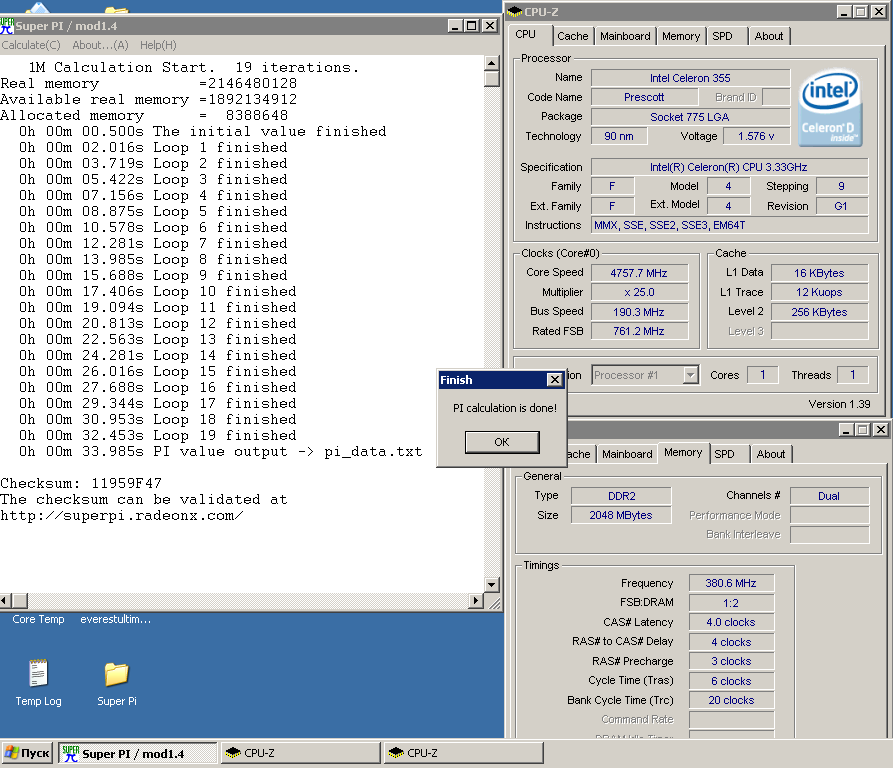
Task: Minimize the top CPU-Z window
Action: coord(844,11)
